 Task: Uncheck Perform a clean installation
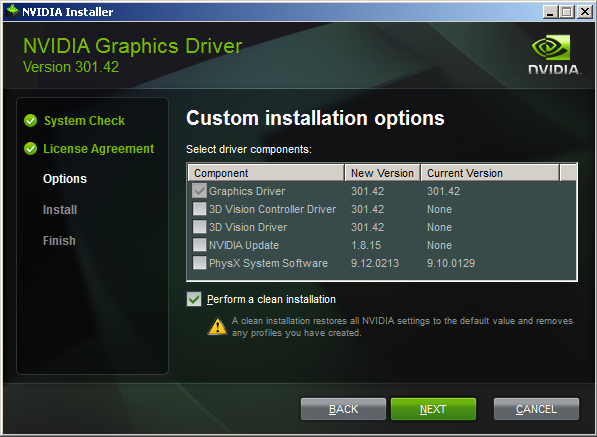coord(194,299)
